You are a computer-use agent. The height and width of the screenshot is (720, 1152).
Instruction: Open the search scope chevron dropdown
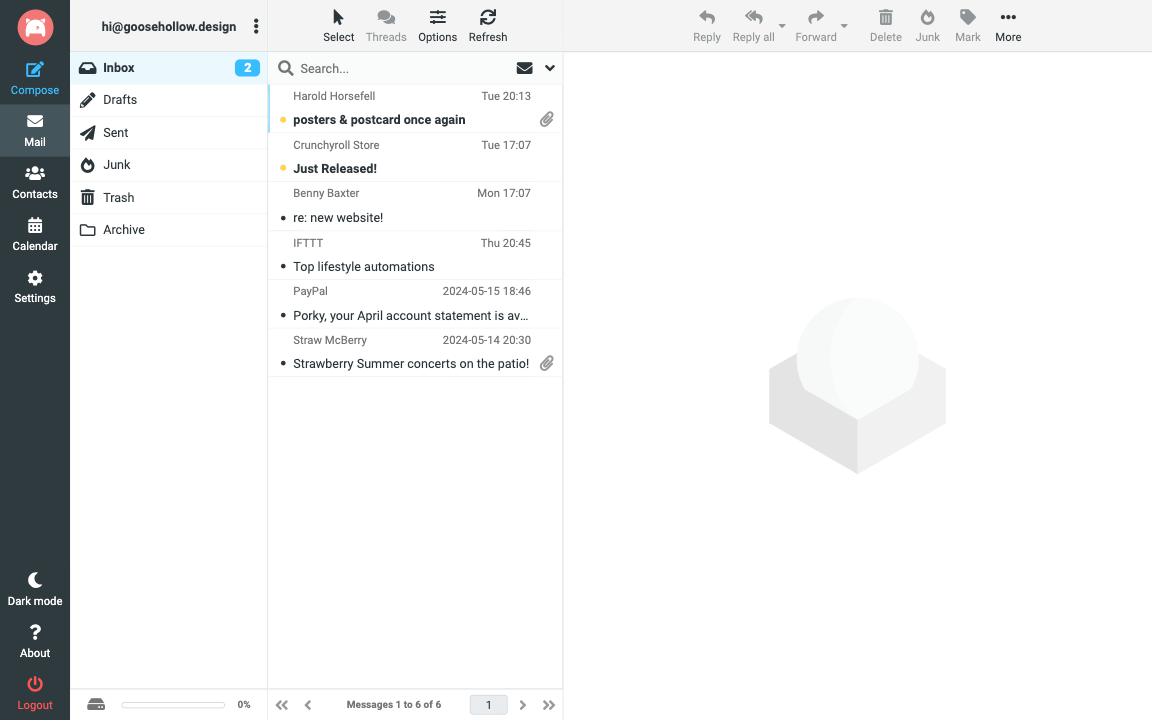[x=548, y=68]
